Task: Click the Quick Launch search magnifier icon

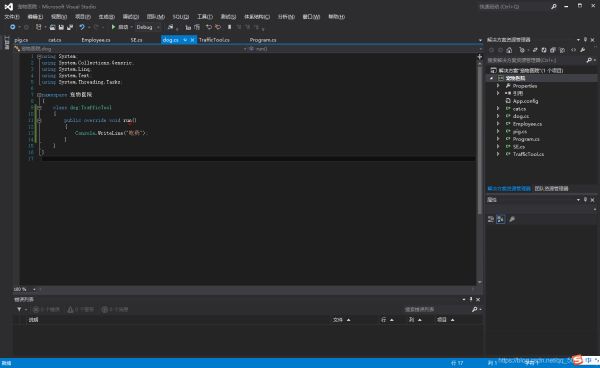Action: (553, 7)
